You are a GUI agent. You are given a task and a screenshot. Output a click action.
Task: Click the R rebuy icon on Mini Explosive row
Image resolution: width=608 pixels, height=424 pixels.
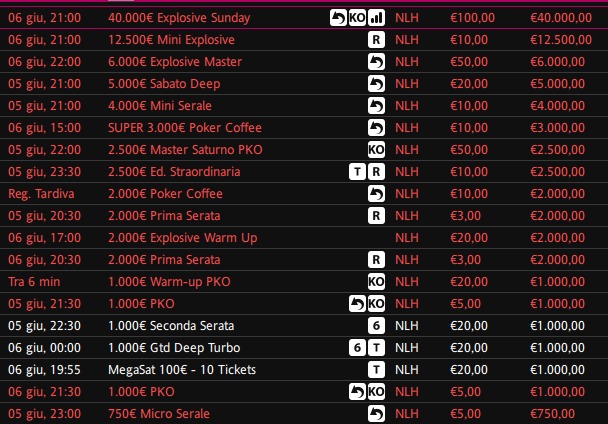tap(376, 40)
